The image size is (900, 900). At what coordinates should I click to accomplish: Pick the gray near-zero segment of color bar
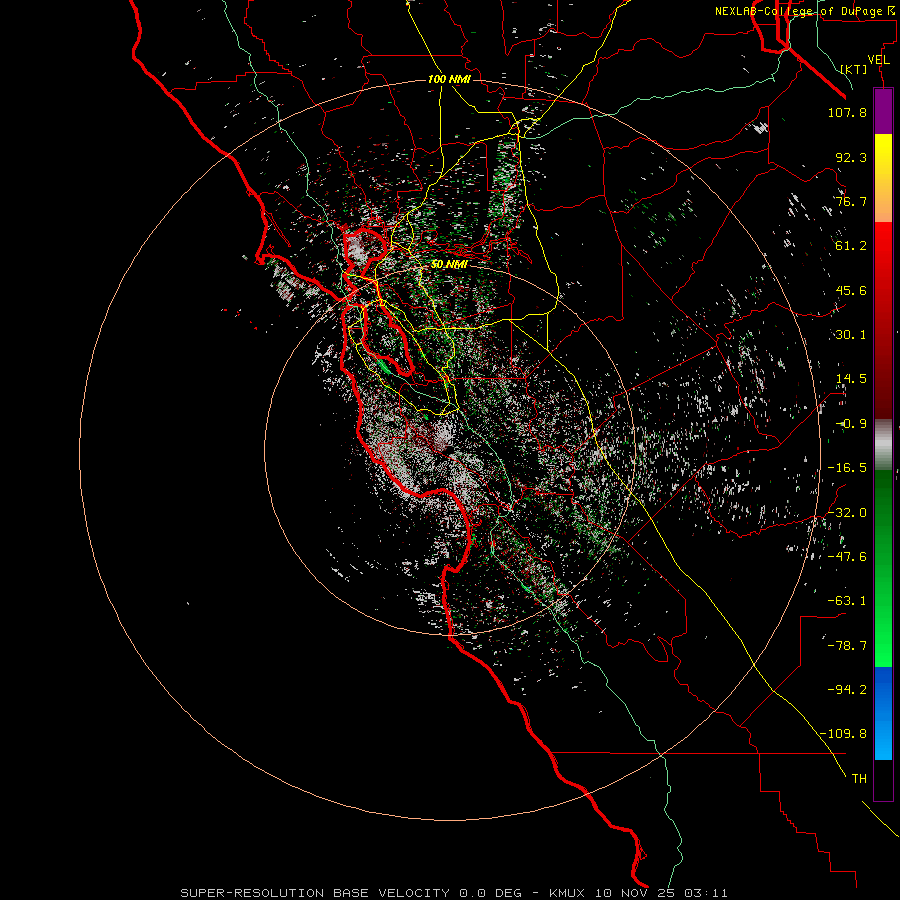[883, 444]
